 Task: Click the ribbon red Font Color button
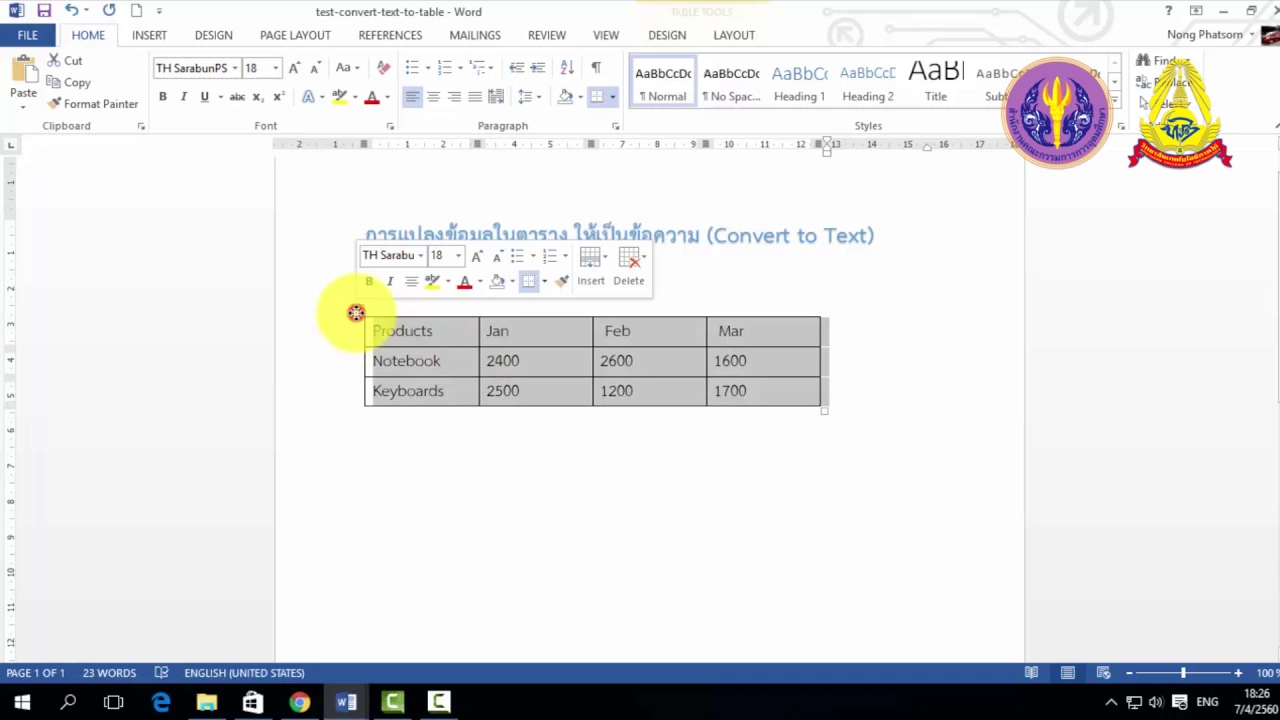click(x=371, y=97)
